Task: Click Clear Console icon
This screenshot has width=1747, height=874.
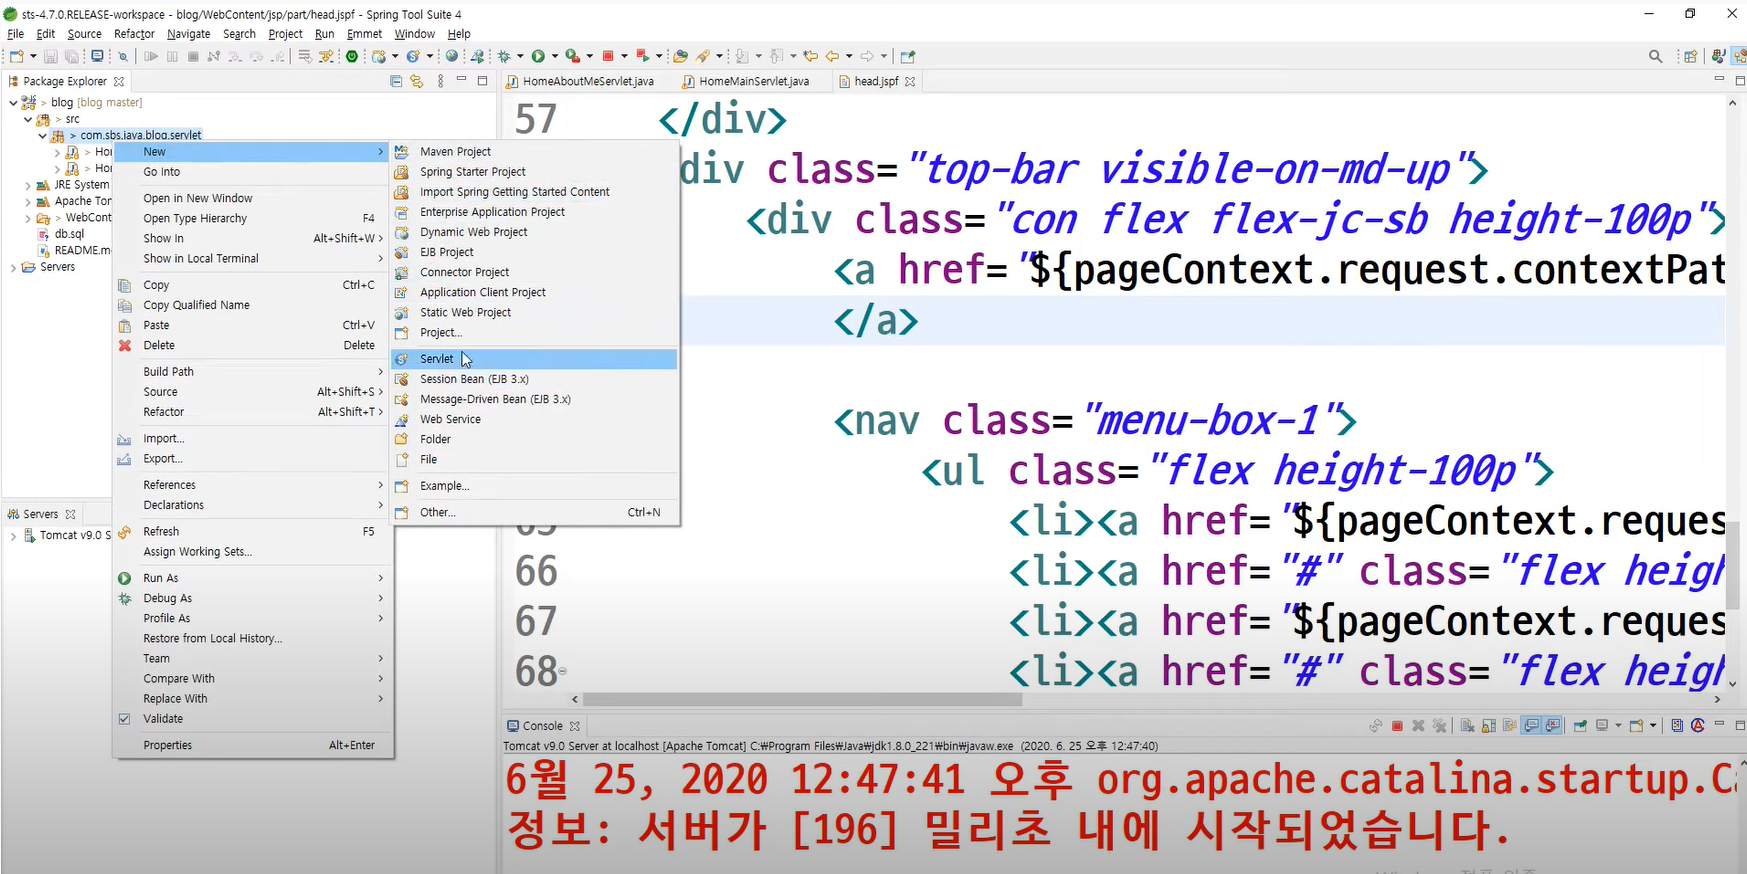Action: coord(1468,726)
